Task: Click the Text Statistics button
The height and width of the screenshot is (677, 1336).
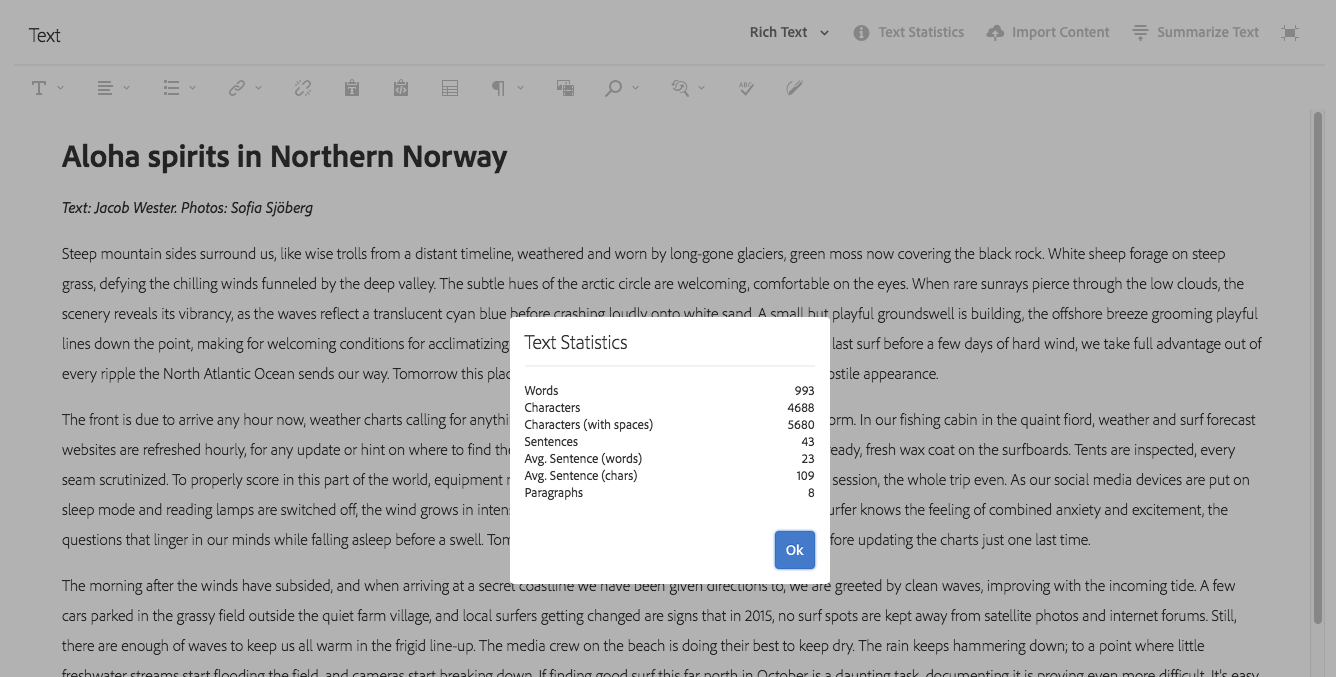Action: (x=909, y=33)
